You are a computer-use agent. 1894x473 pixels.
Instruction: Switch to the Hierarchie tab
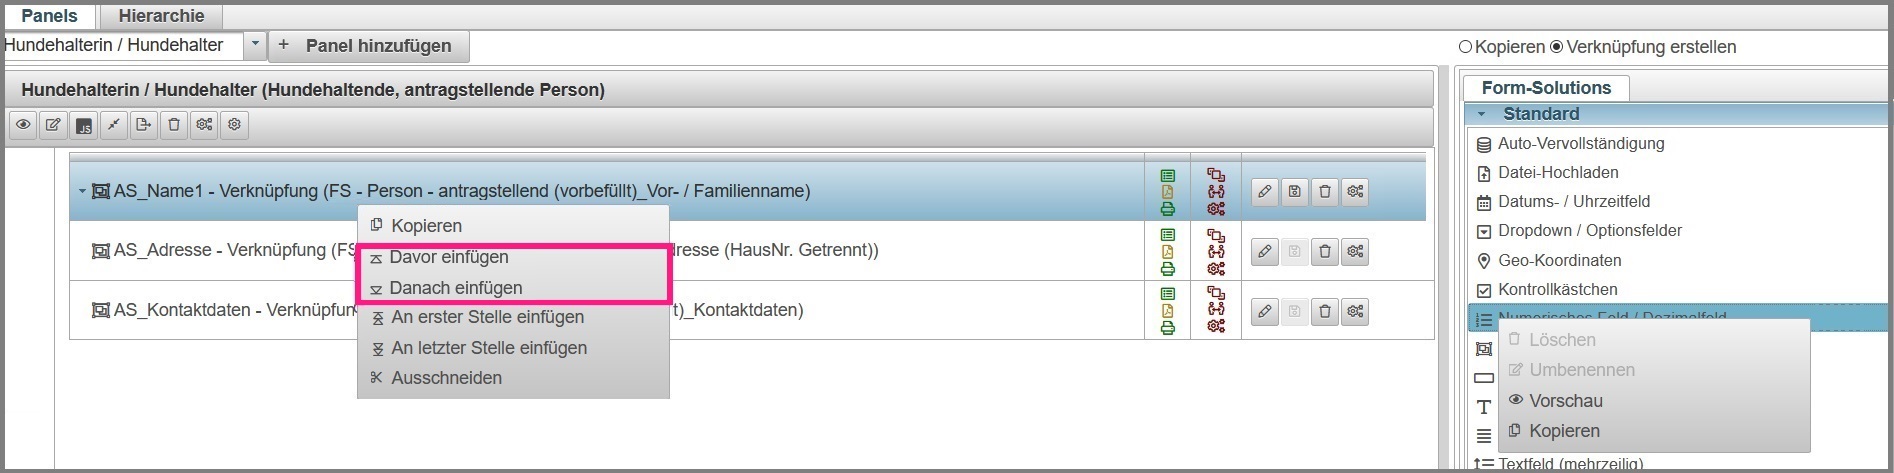click(x=161, y=16)
